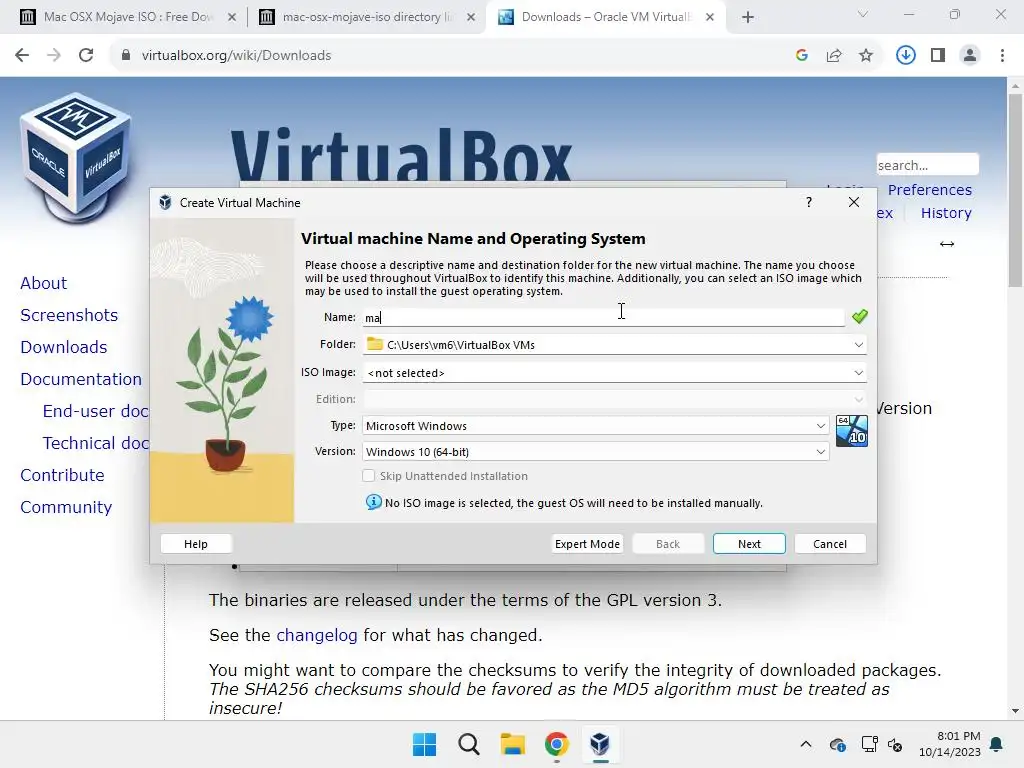
Task: Click the folder icon in Folder field
Action: pos(374,344)
